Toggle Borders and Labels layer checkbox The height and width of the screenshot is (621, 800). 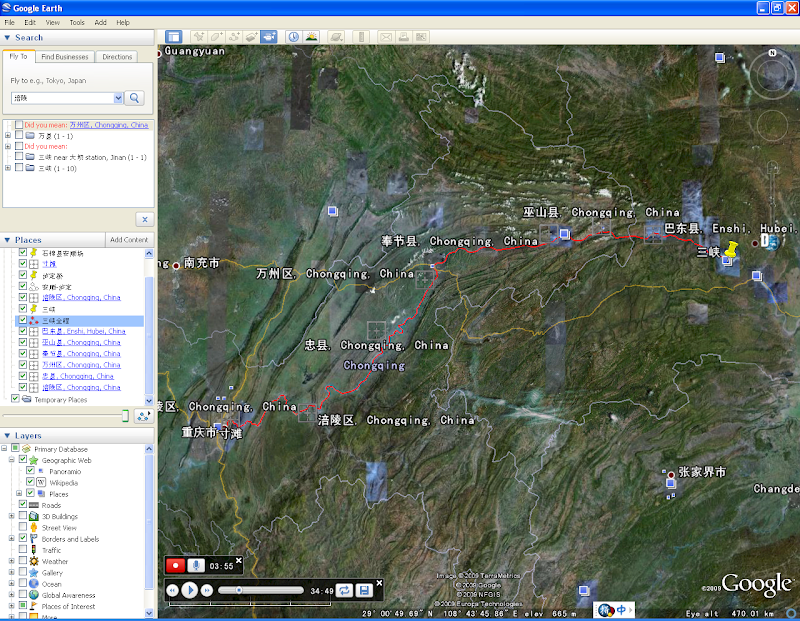click(x=22, y=538)
